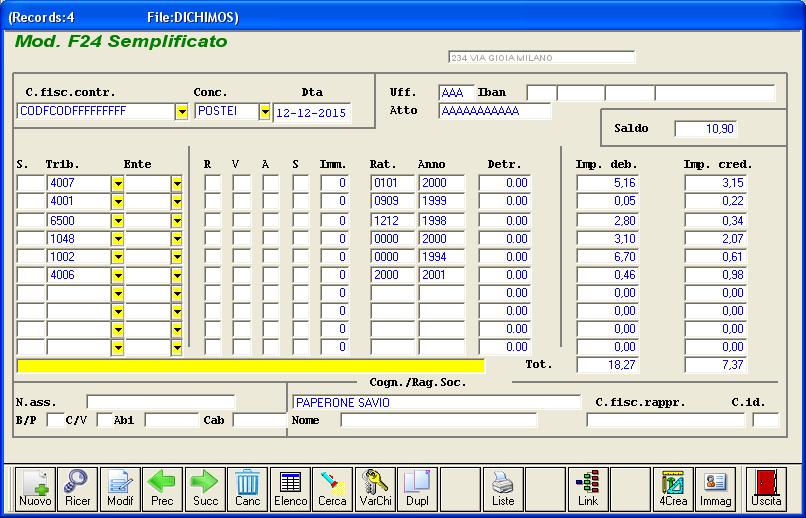Viewport: 806px width, 518px height.
Task: Select Imp. deb. value 6,70
Action: pyautogui.click(x=608, y=257)
